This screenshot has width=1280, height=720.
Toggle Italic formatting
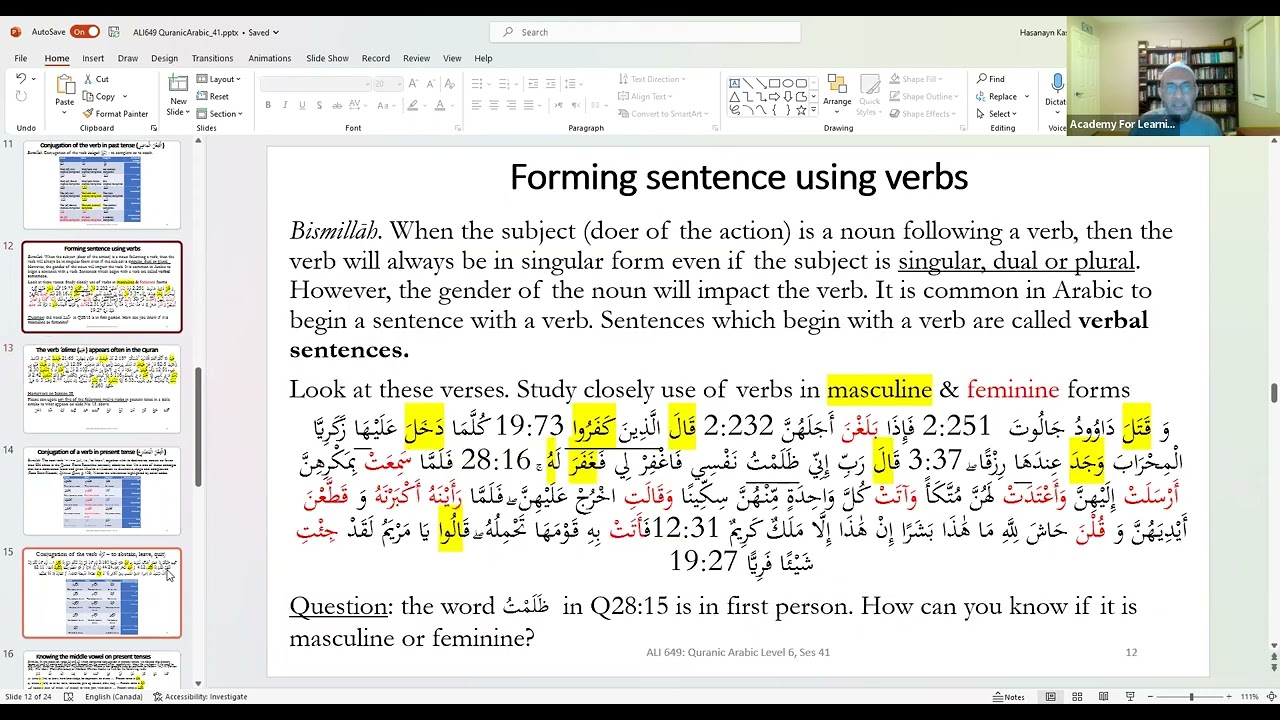285,105
